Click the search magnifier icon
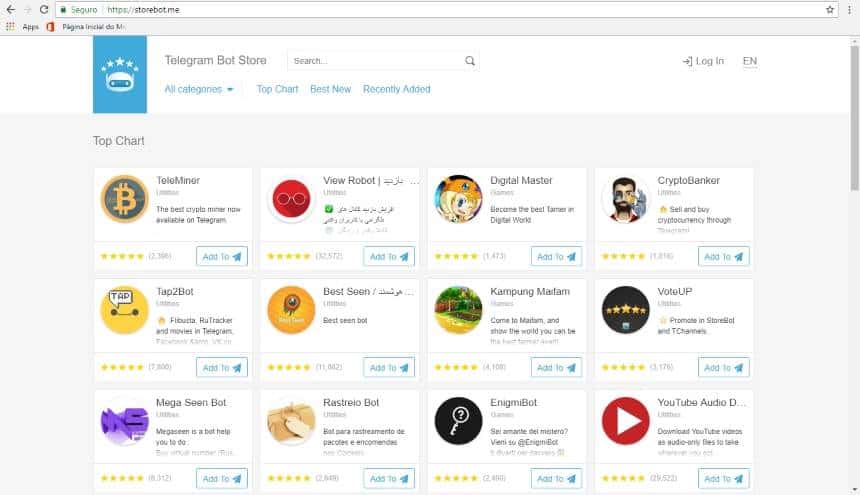 pyautogui.click(x=470, y=61)
